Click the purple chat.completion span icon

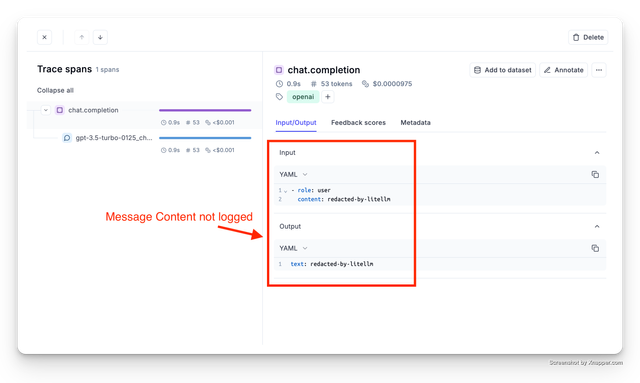click(x=60, y=110)
